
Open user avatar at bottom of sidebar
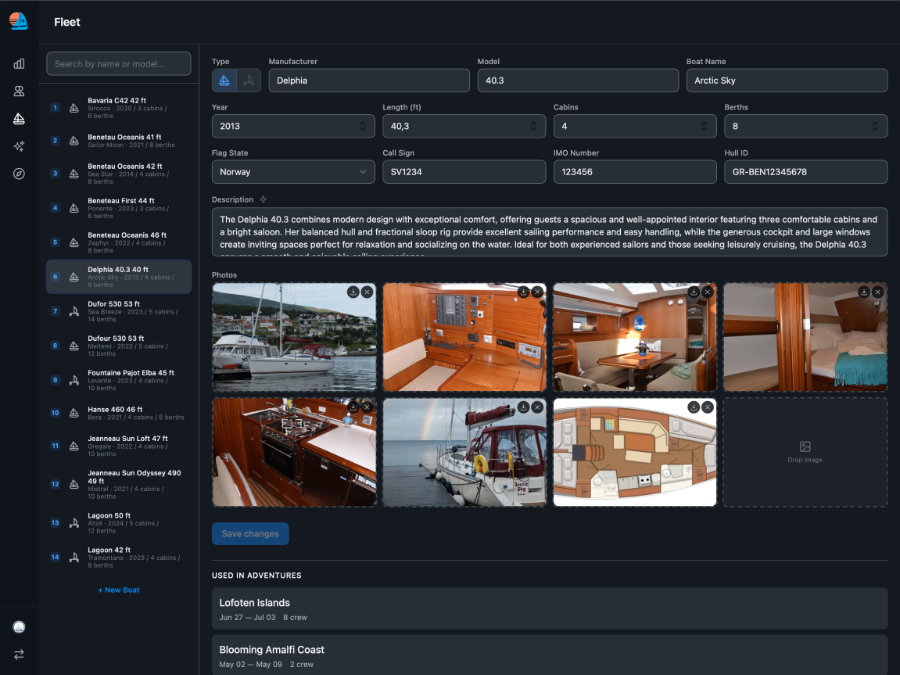19,627
